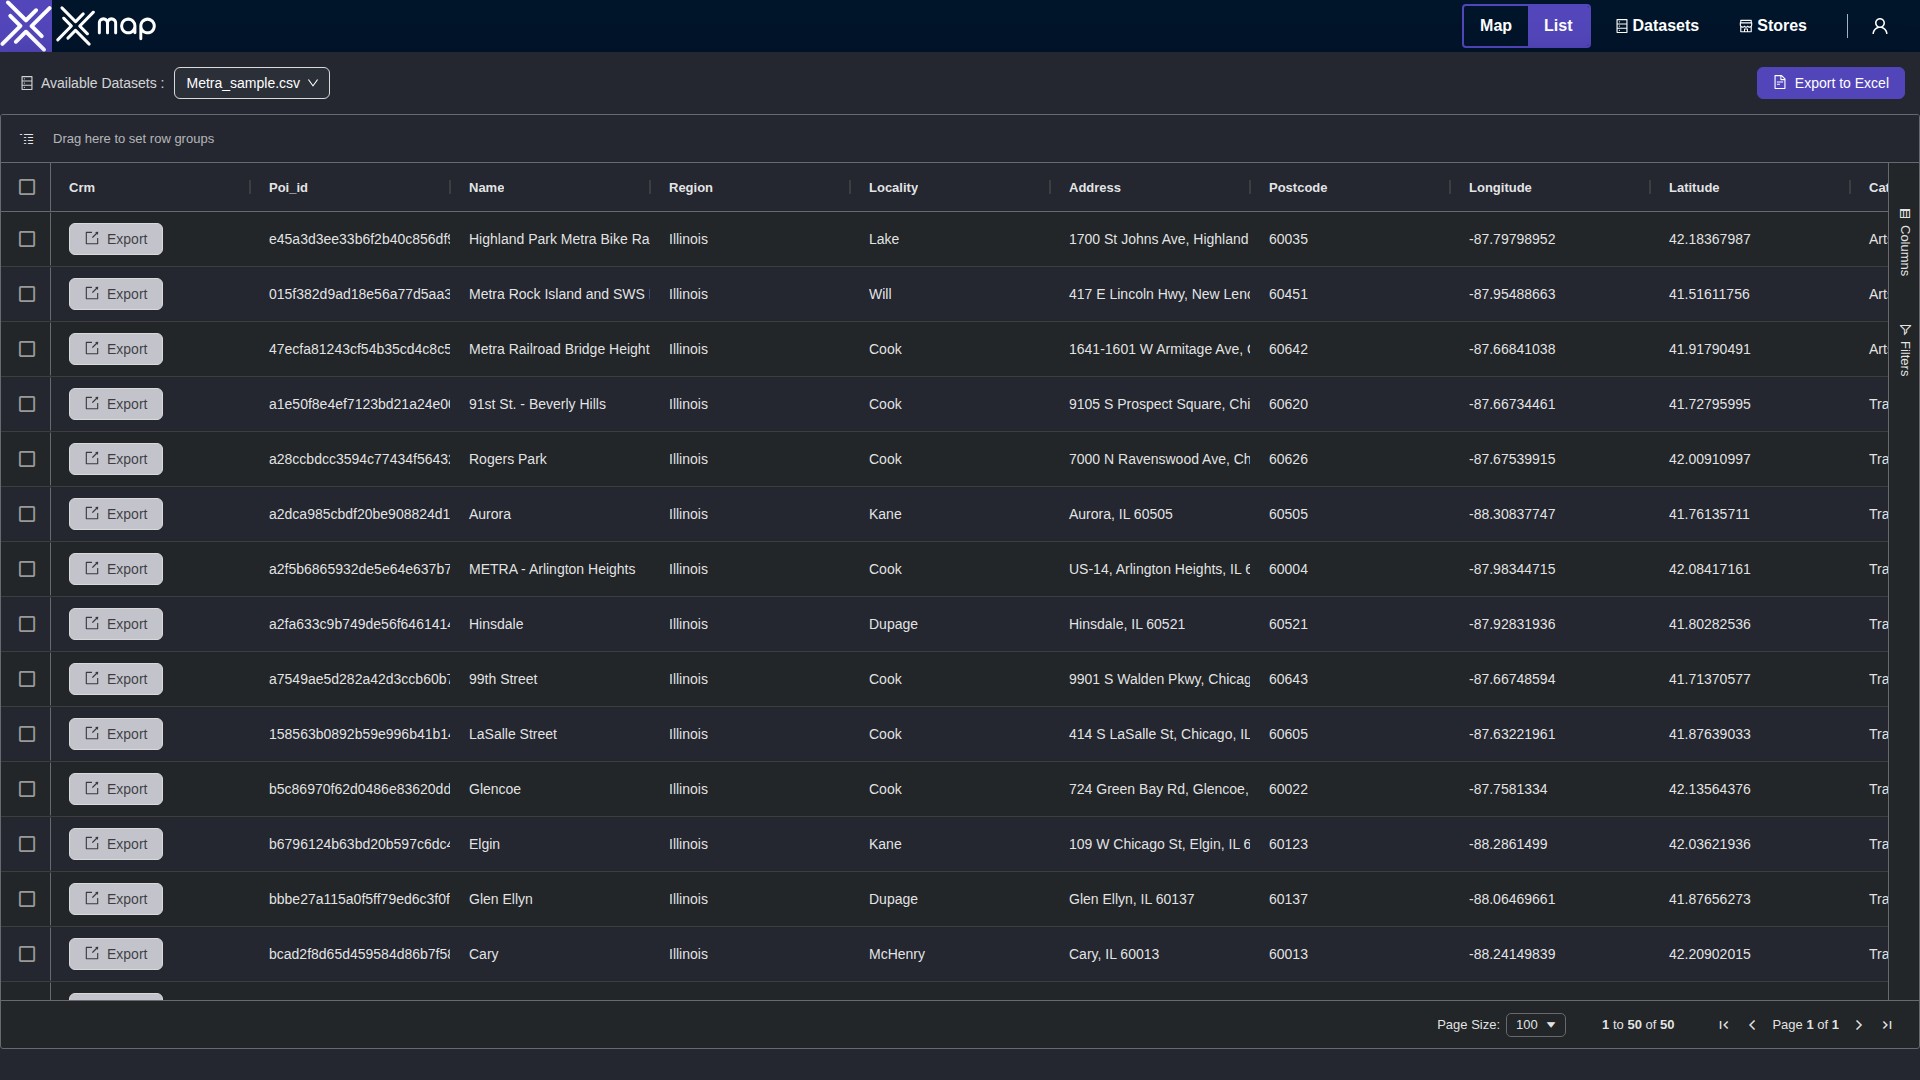
Task: Tick checkbox for Glen Ellyn row
Action: [27, 899]
